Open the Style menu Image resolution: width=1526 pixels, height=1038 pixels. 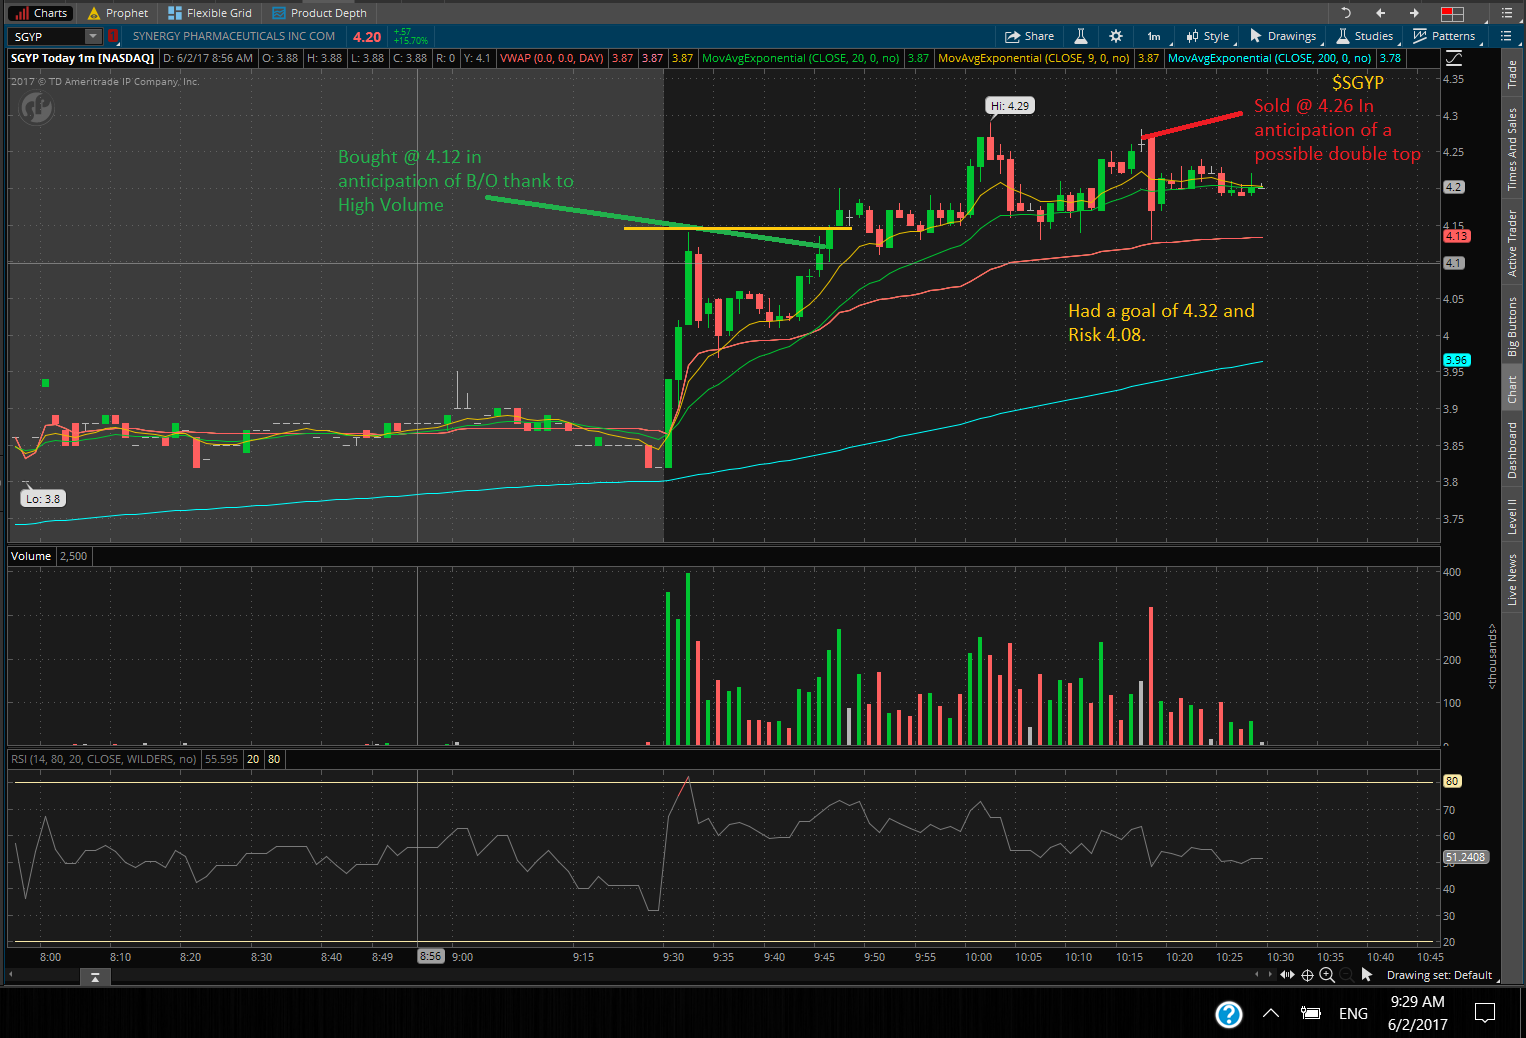coord(1208,36)
